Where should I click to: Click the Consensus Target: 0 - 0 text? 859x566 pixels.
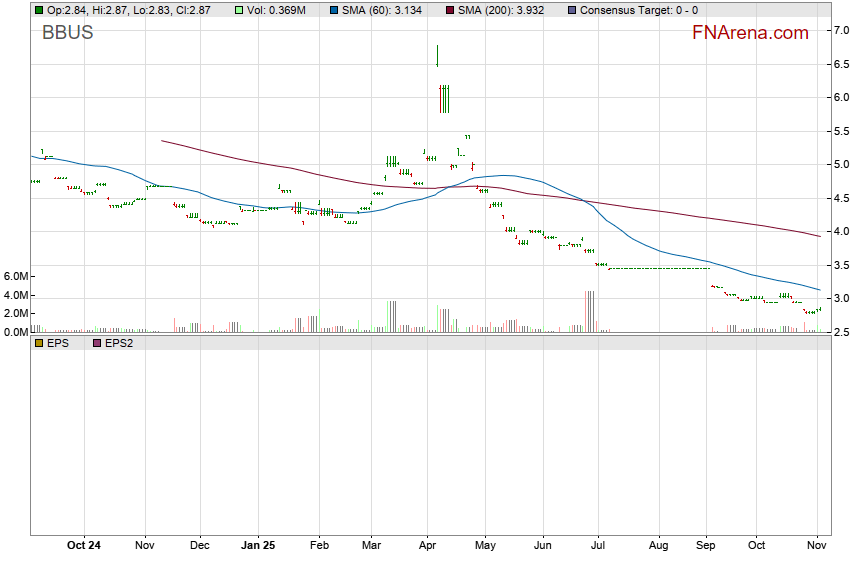[639, 10]
